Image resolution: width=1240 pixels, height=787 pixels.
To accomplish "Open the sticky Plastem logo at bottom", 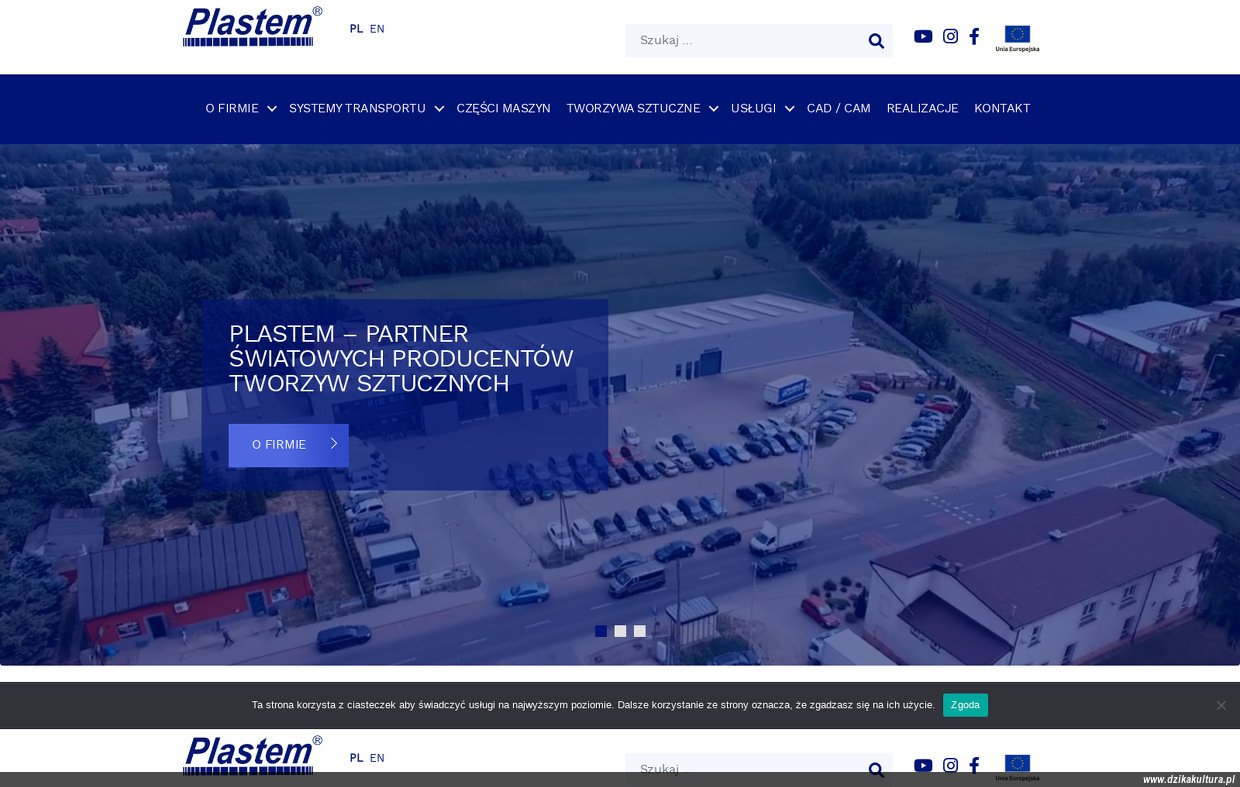I will tap(252, 755).
